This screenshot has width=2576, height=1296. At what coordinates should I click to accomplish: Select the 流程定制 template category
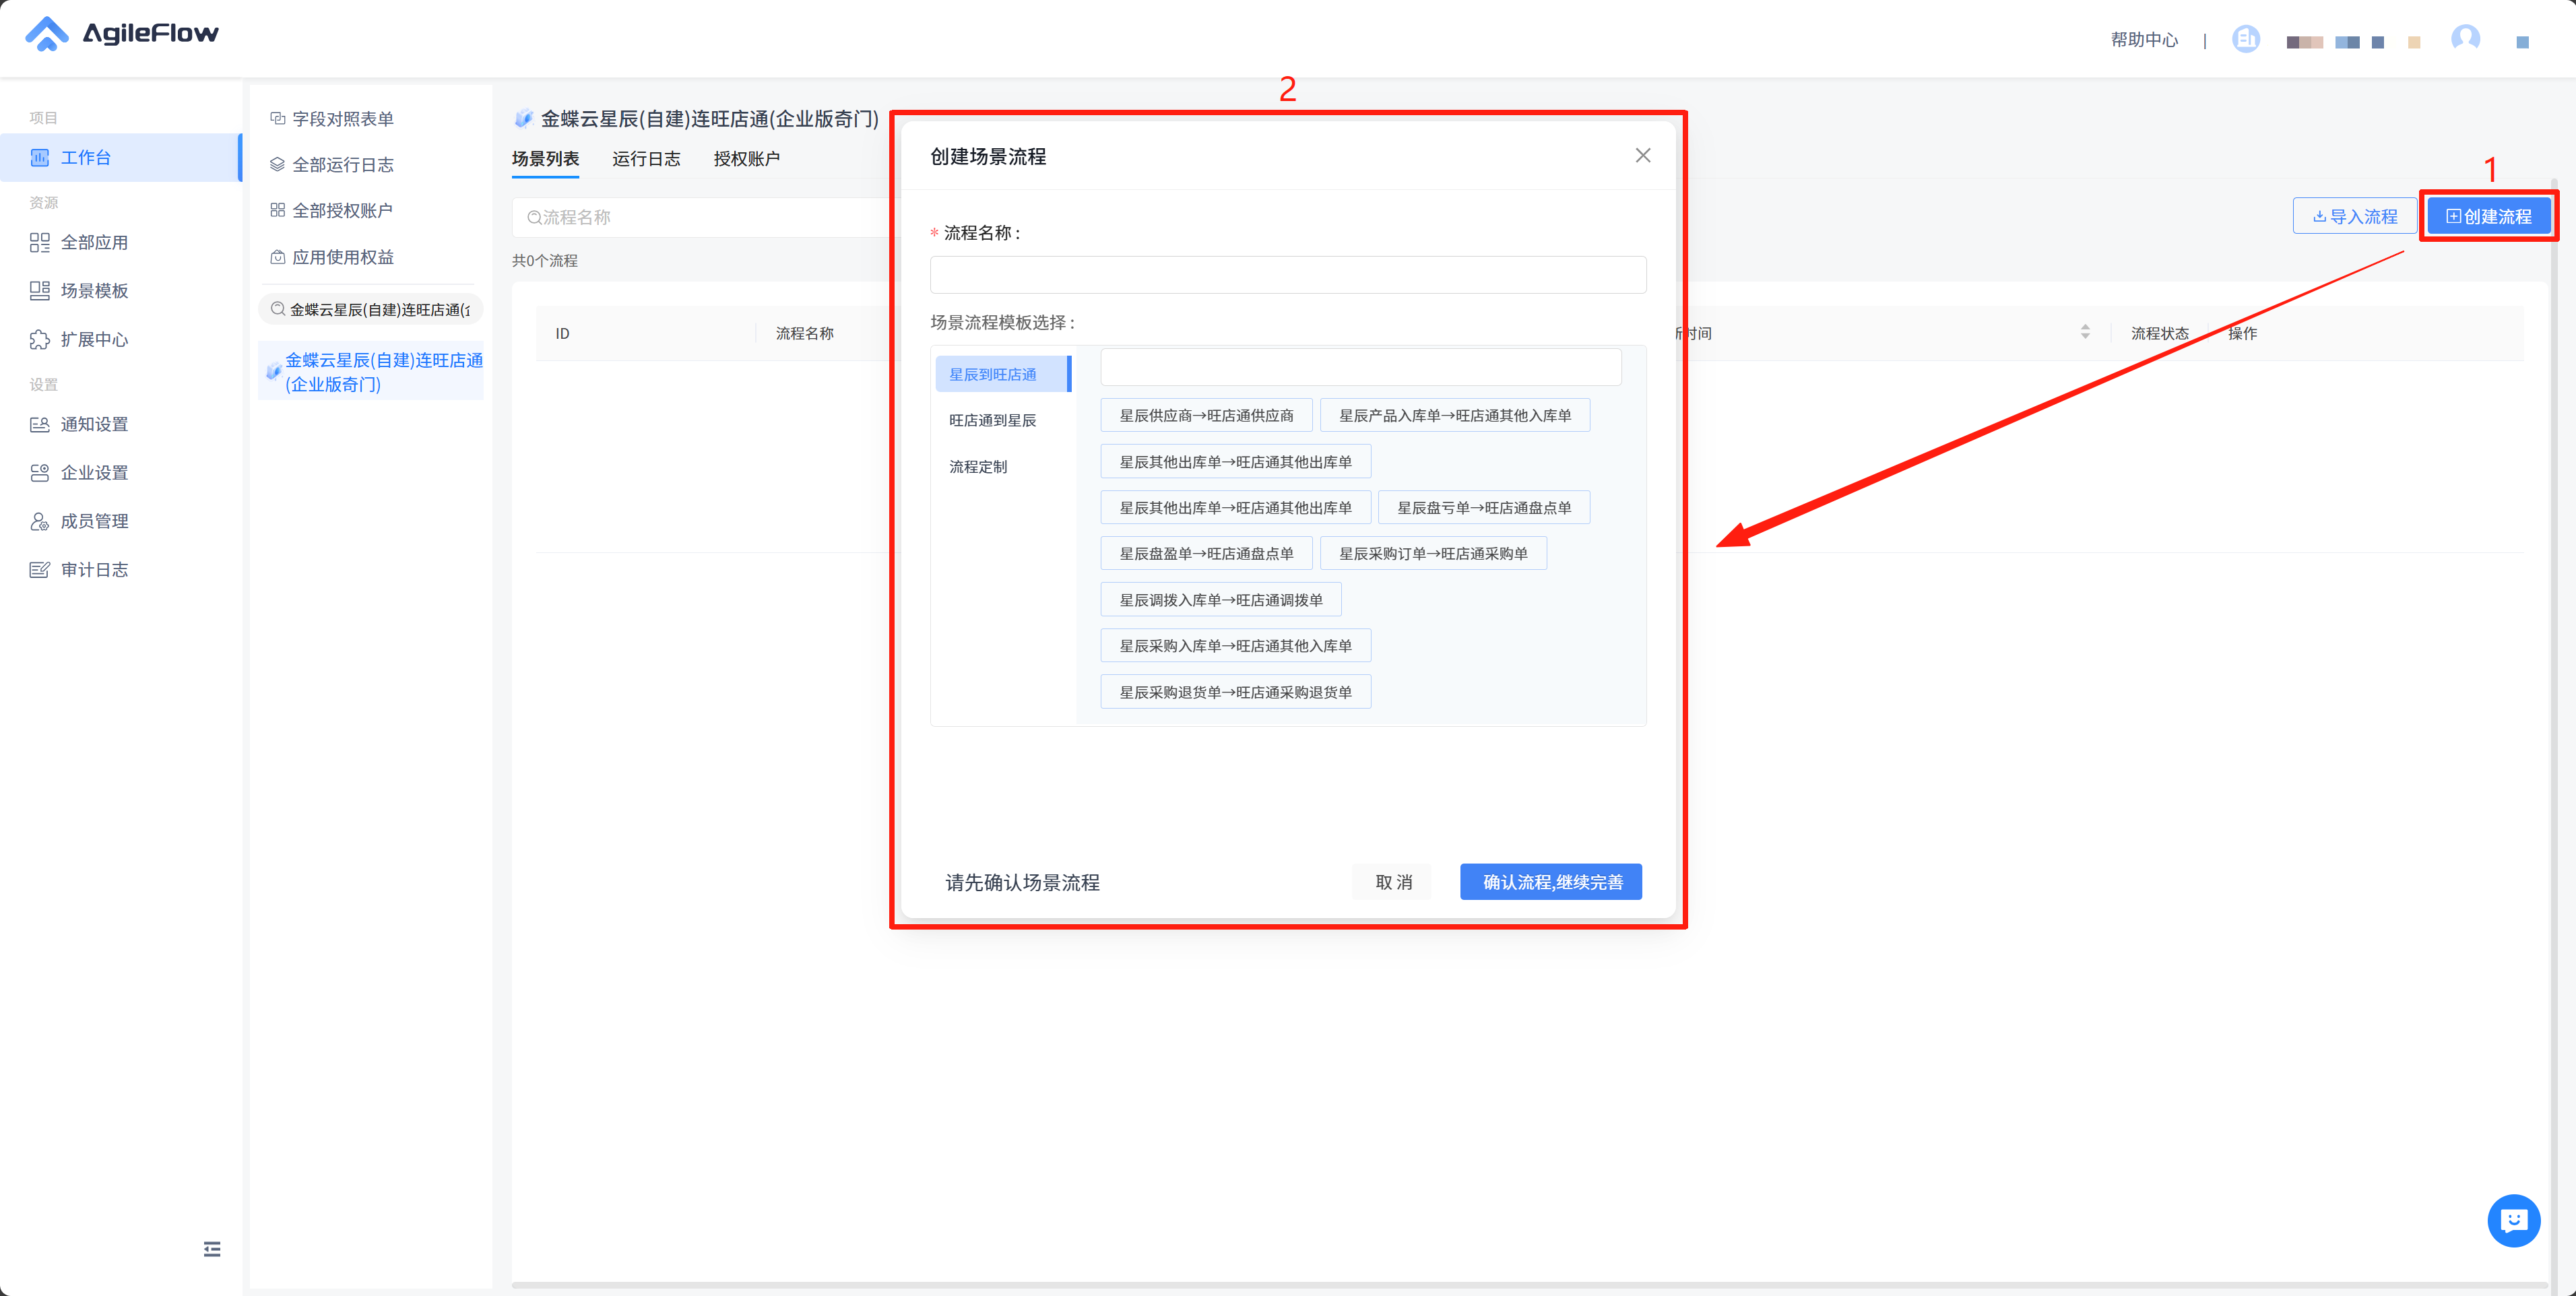click(978, 467)
